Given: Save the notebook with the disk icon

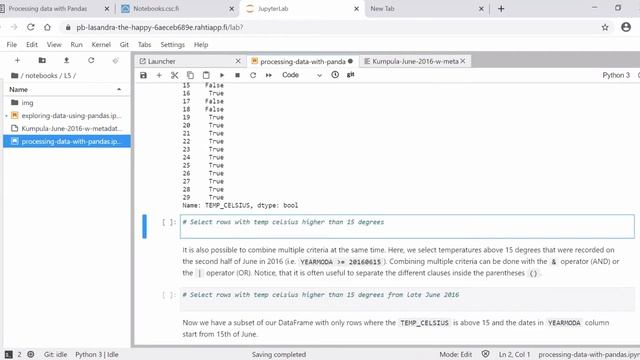Looking at the screenshot, I should (x=143, y=75).
